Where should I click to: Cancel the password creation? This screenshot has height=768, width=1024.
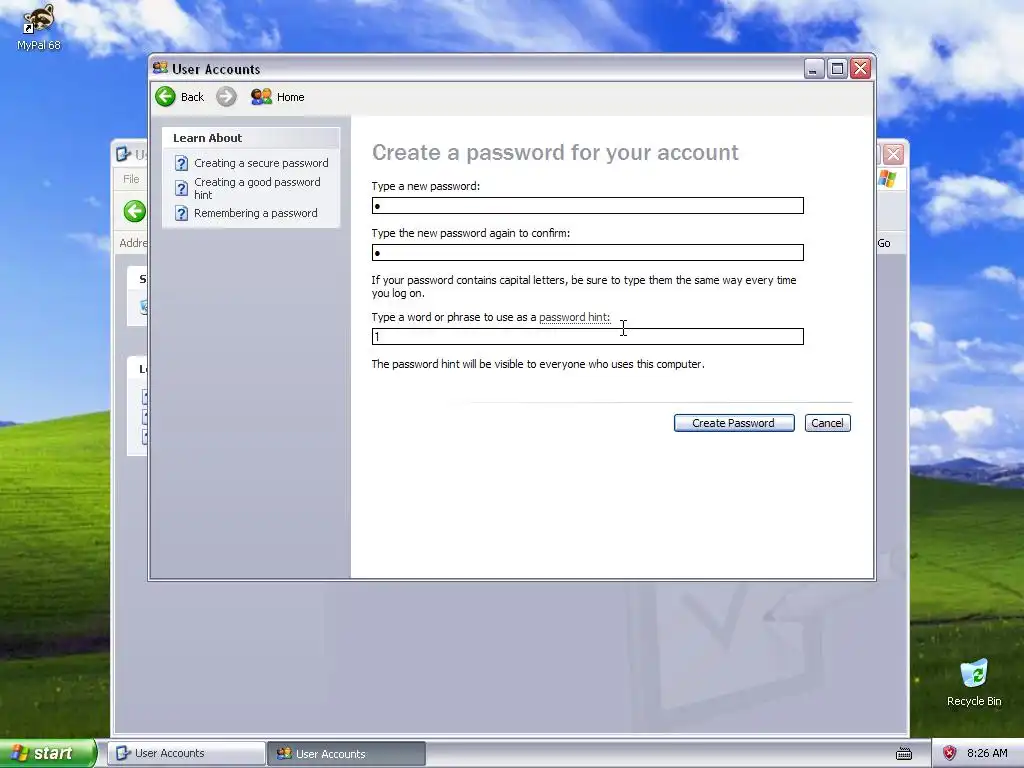pyautogui.click(x=827, y=423)
